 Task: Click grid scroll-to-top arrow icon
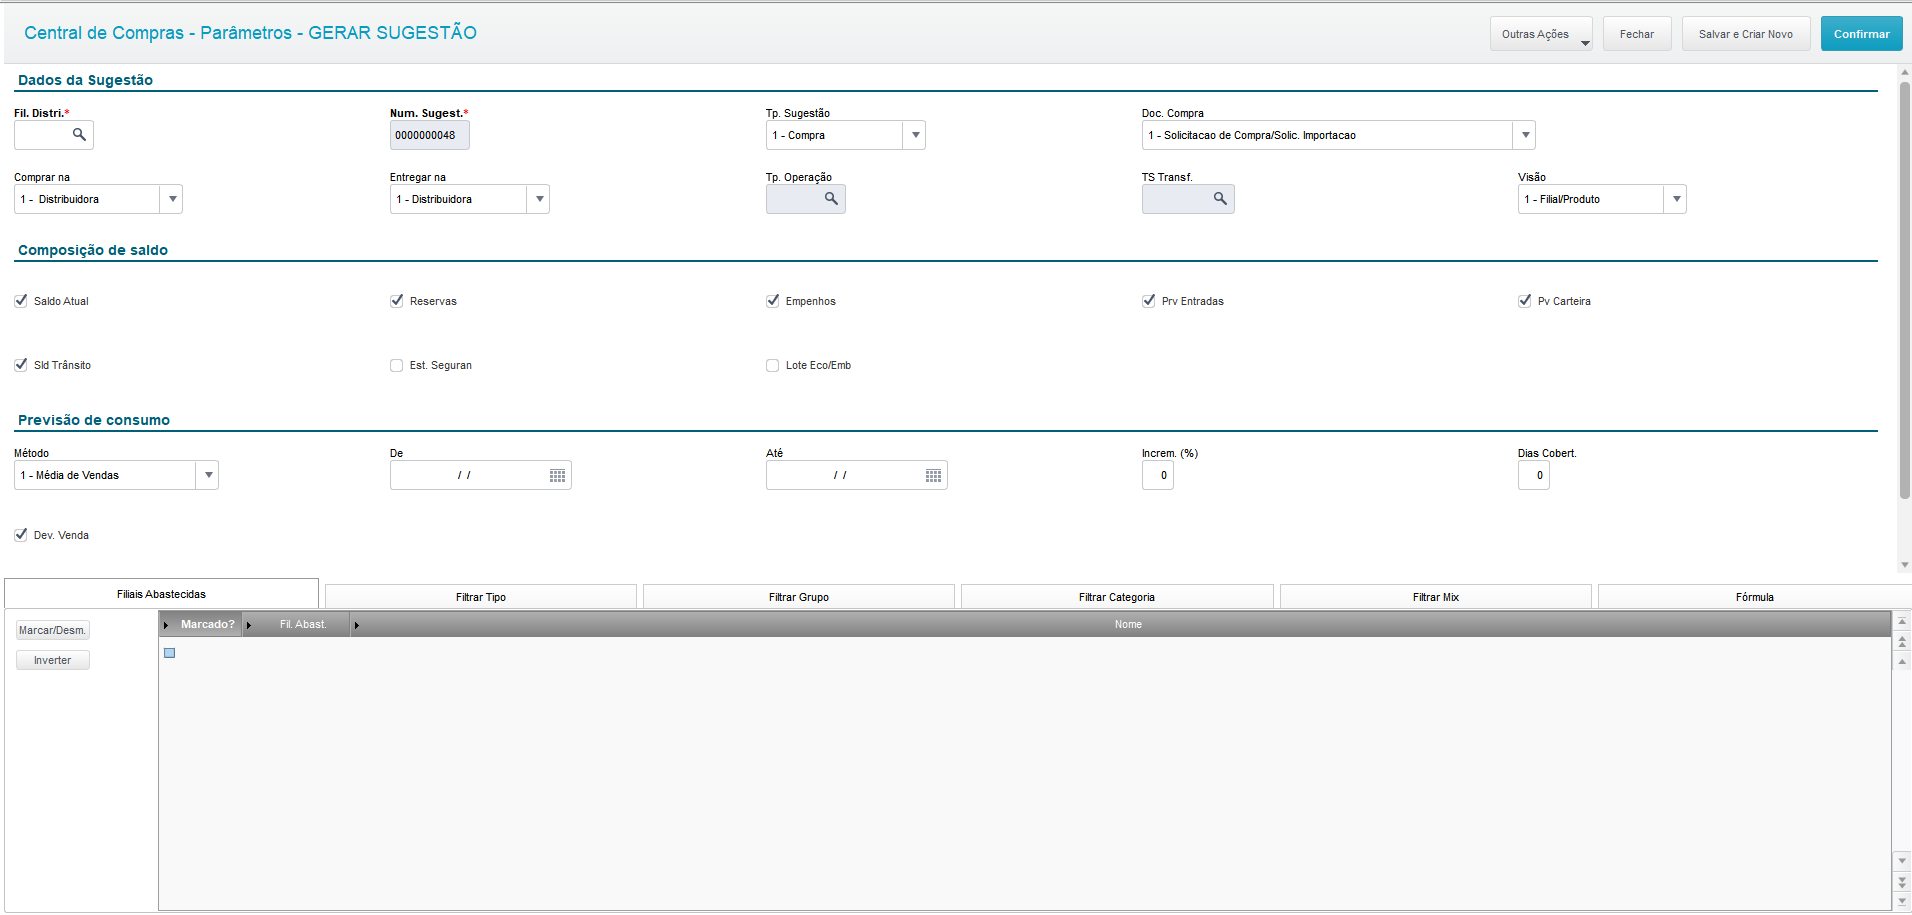coord(1902,622)
